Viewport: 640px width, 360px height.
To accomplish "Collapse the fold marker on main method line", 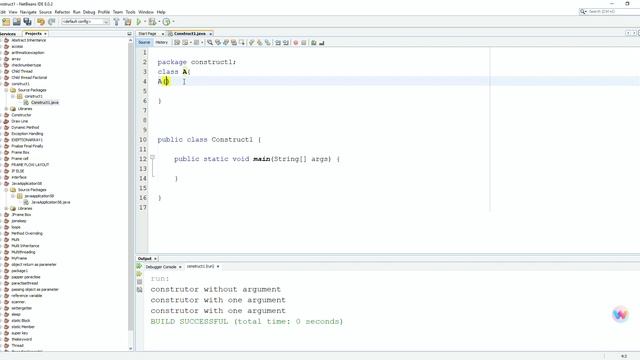I will [152, 157].
